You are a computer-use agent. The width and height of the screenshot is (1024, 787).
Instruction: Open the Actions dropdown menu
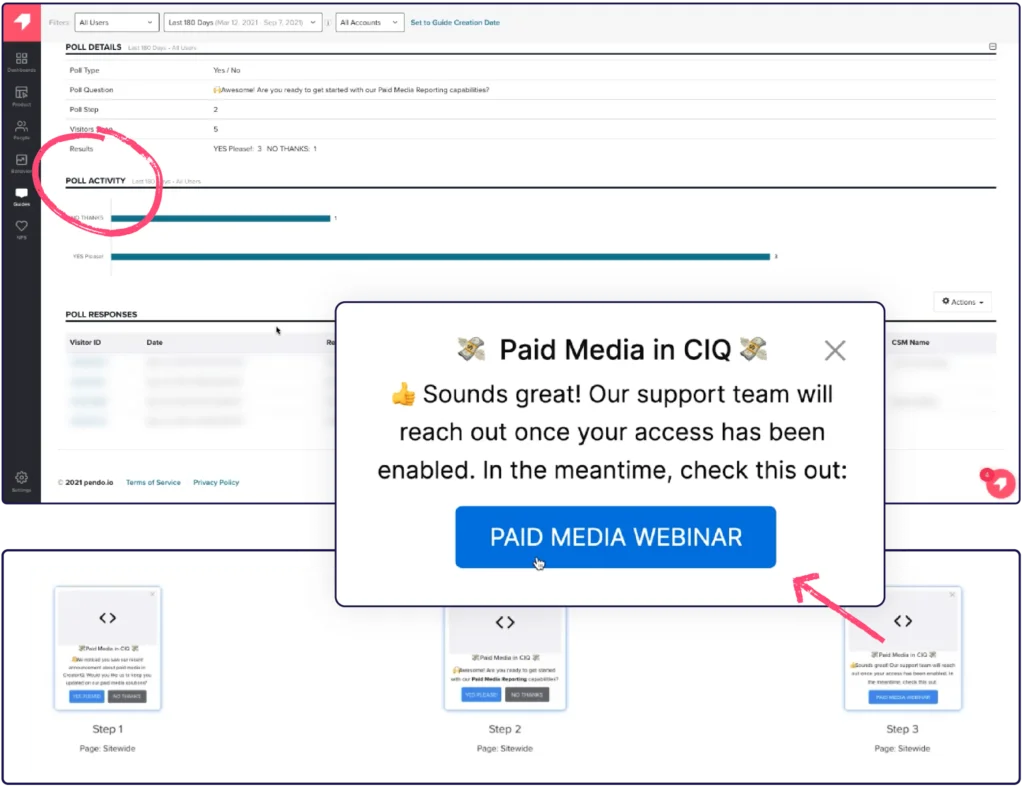(x=961, y=301)
